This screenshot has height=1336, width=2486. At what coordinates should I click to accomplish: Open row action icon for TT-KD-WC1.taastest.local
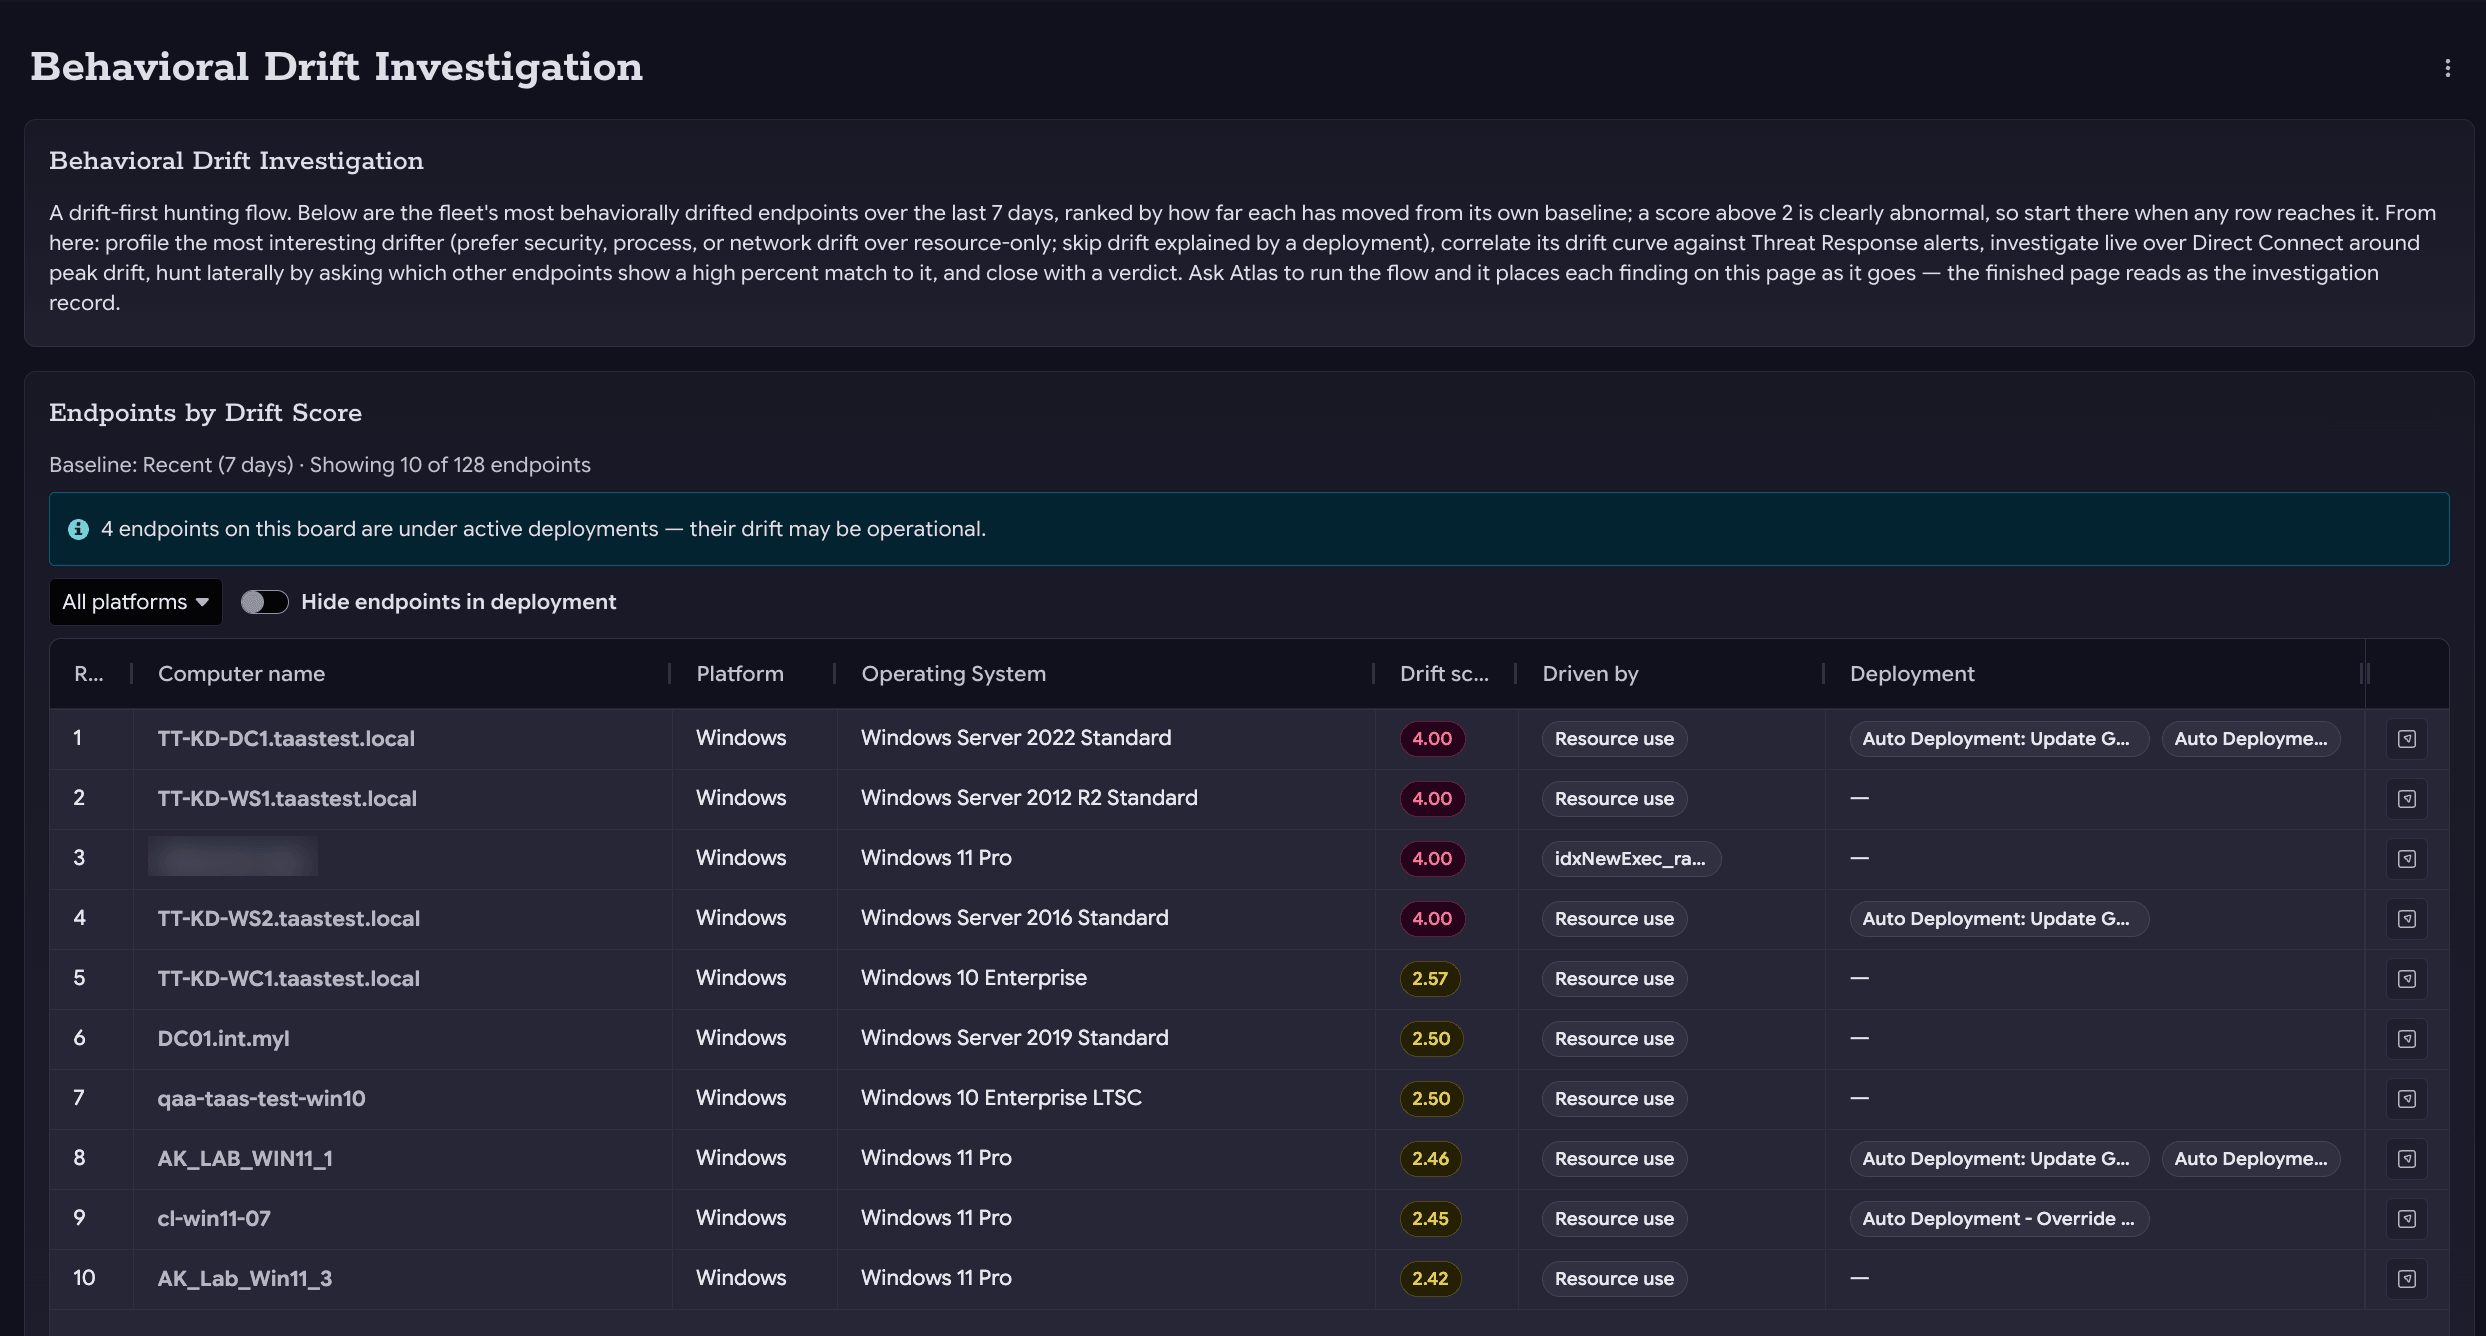point(2406,979)
